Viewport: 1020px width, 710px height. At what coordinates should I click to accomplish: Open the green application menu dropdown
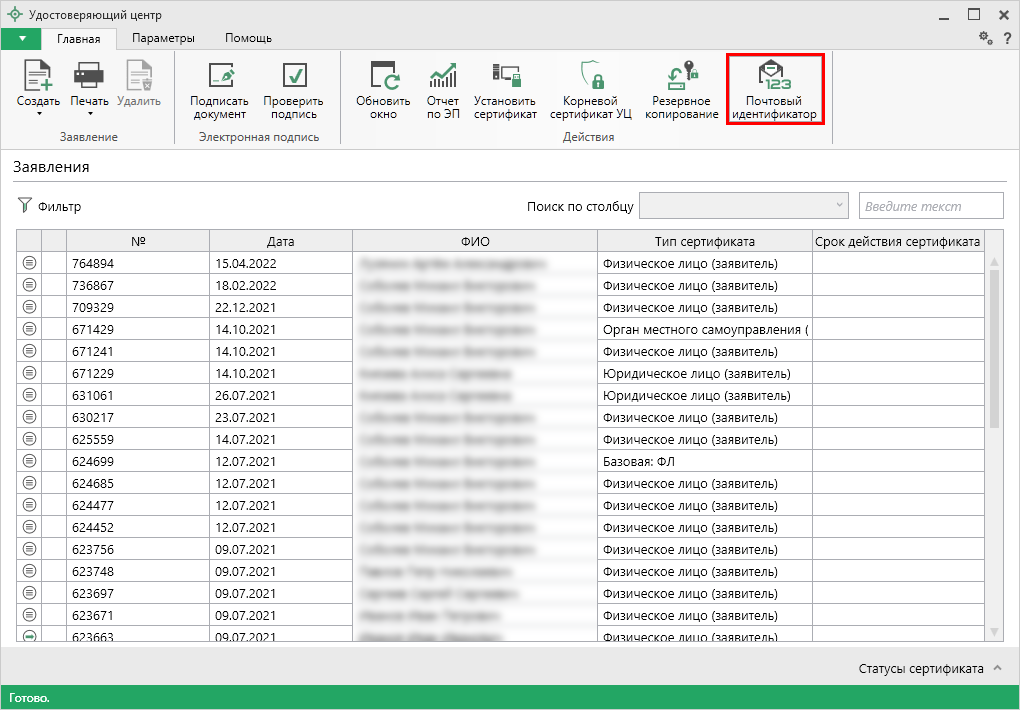pos(21,38)
